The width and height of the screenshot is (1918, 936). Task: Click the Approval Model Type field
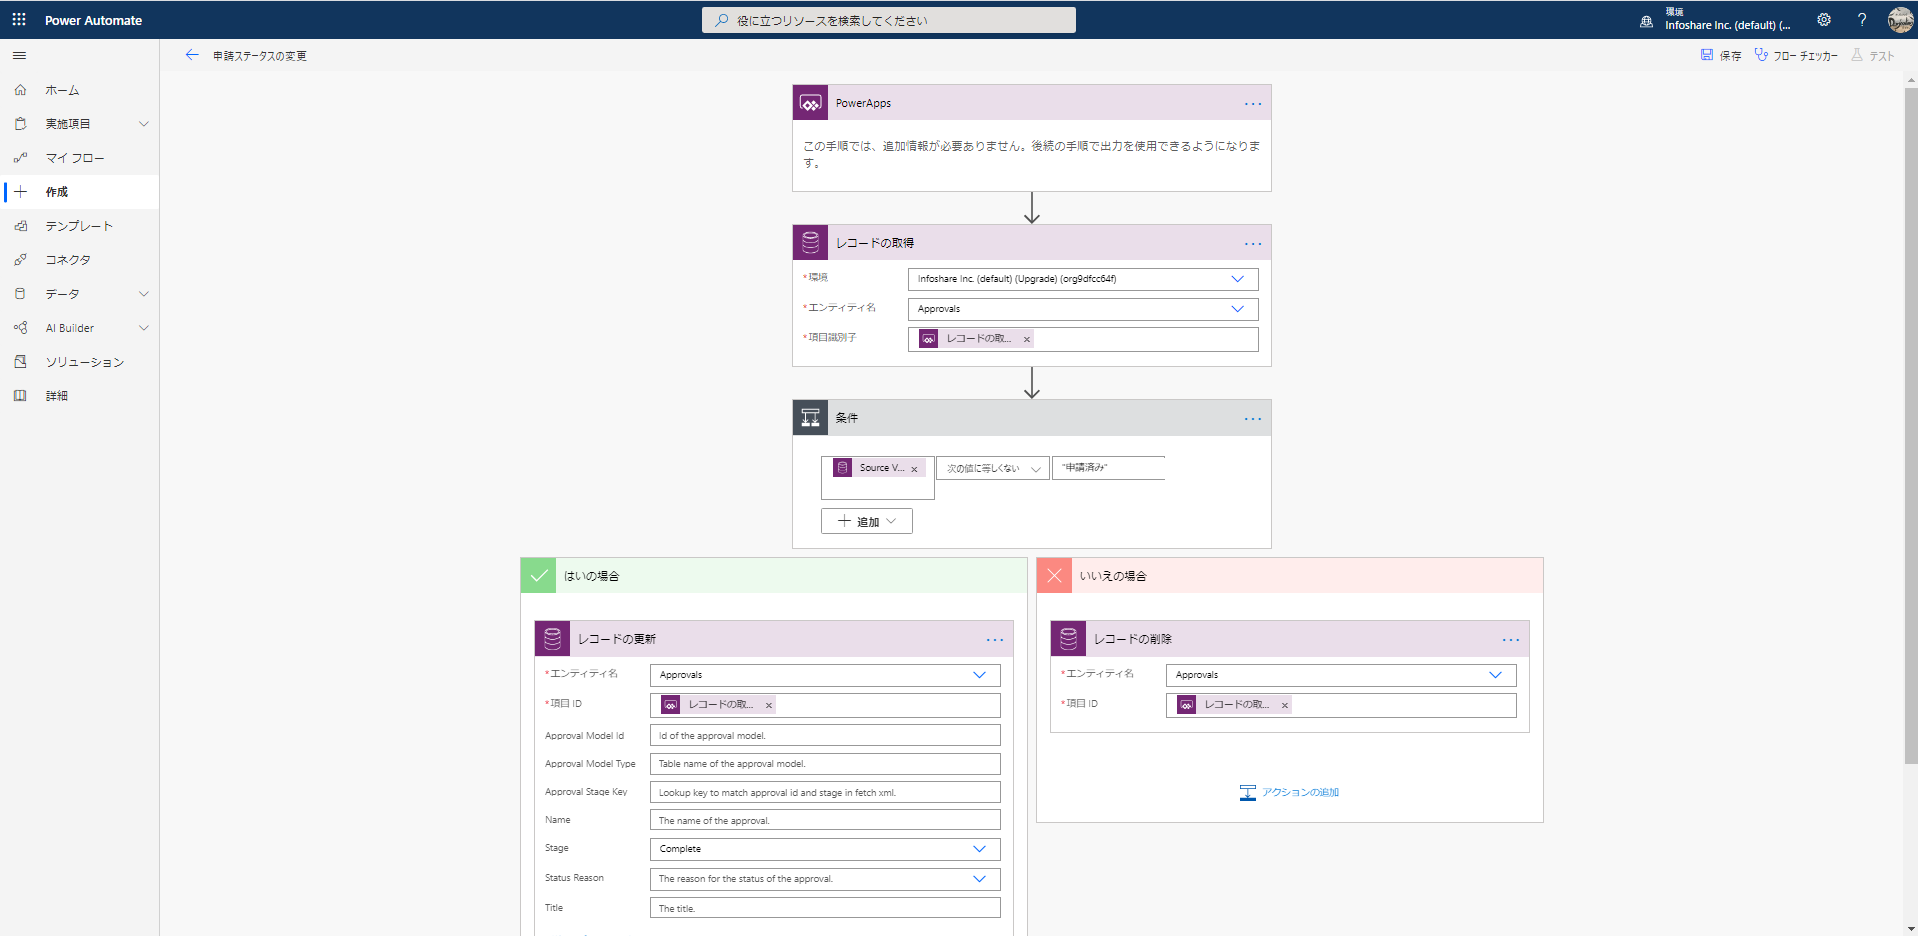825,764
